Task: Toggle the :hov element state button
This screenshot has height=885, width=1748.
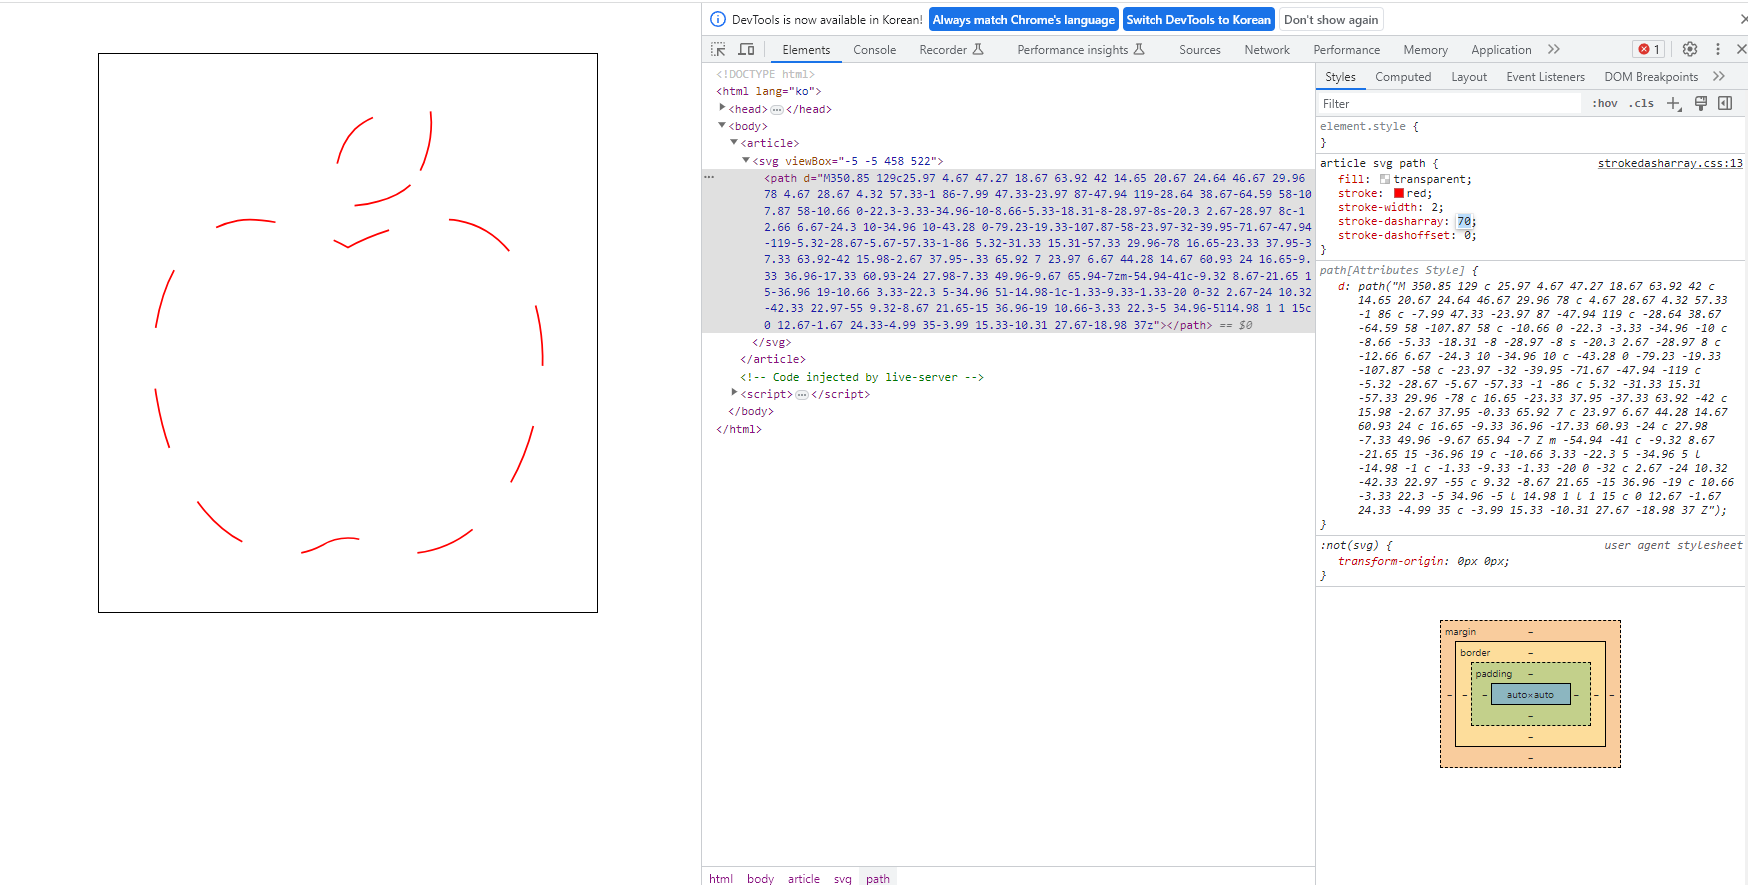Action: (x=1605, y=103)
